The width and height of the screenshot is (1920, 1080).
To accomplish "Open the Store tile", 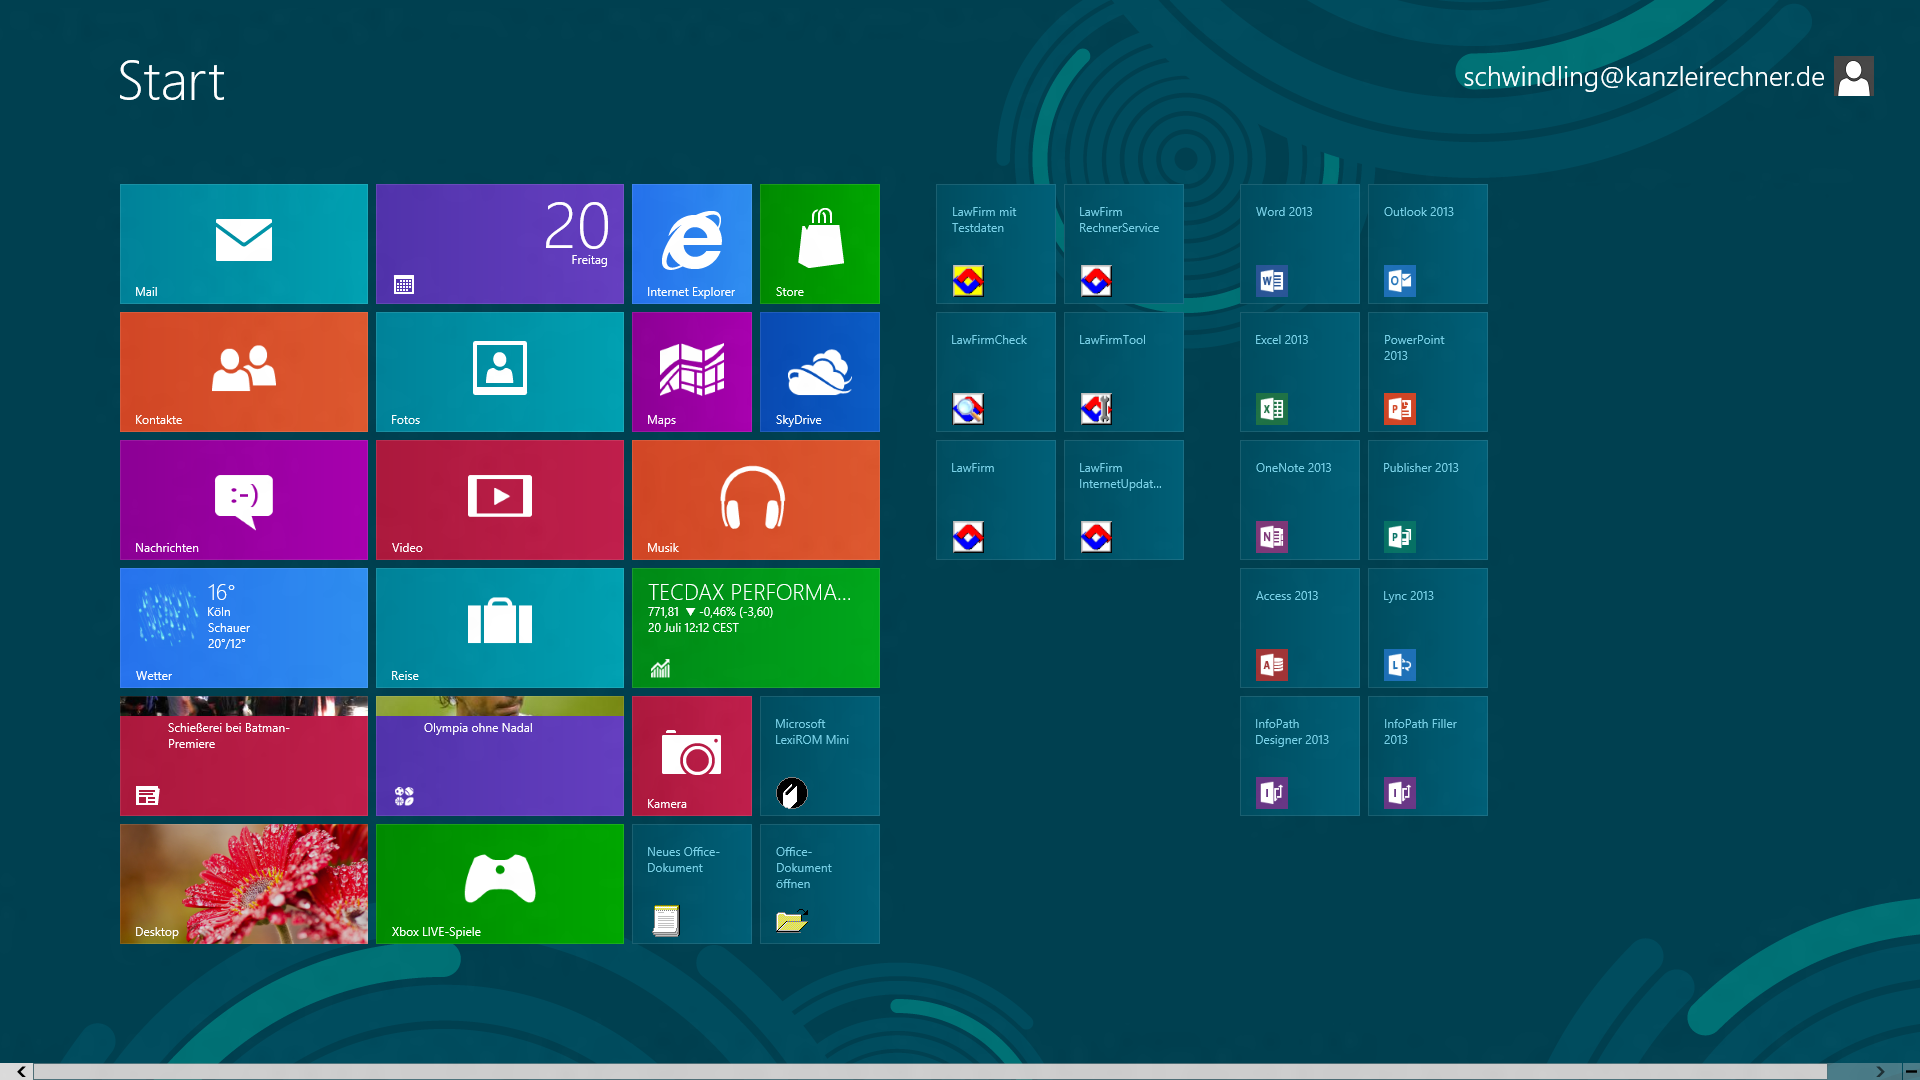I will point(819,244).
